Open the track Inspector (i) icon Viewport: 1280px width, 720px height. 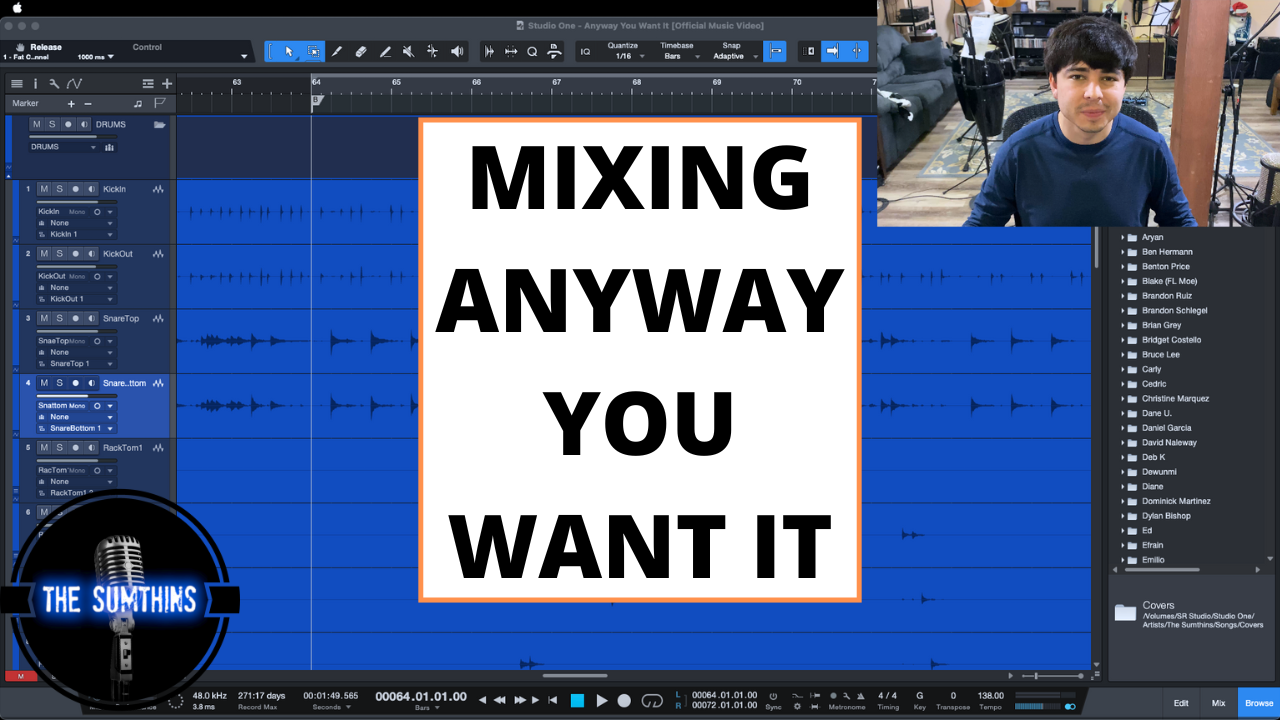(35, 84)
